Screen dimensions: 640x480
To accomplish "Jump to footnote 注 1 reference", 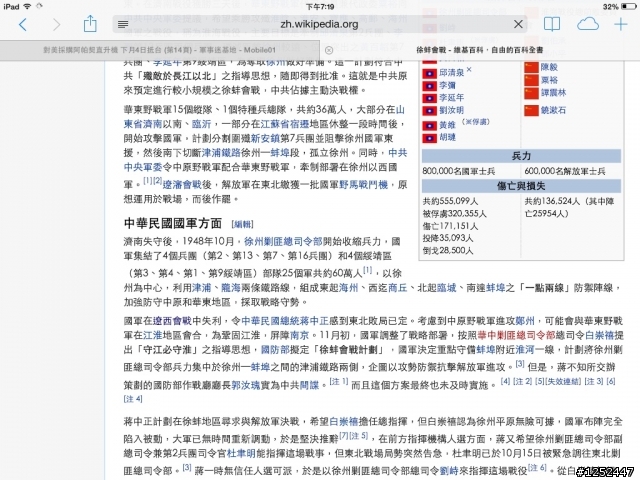I will (x=339, y=382).
